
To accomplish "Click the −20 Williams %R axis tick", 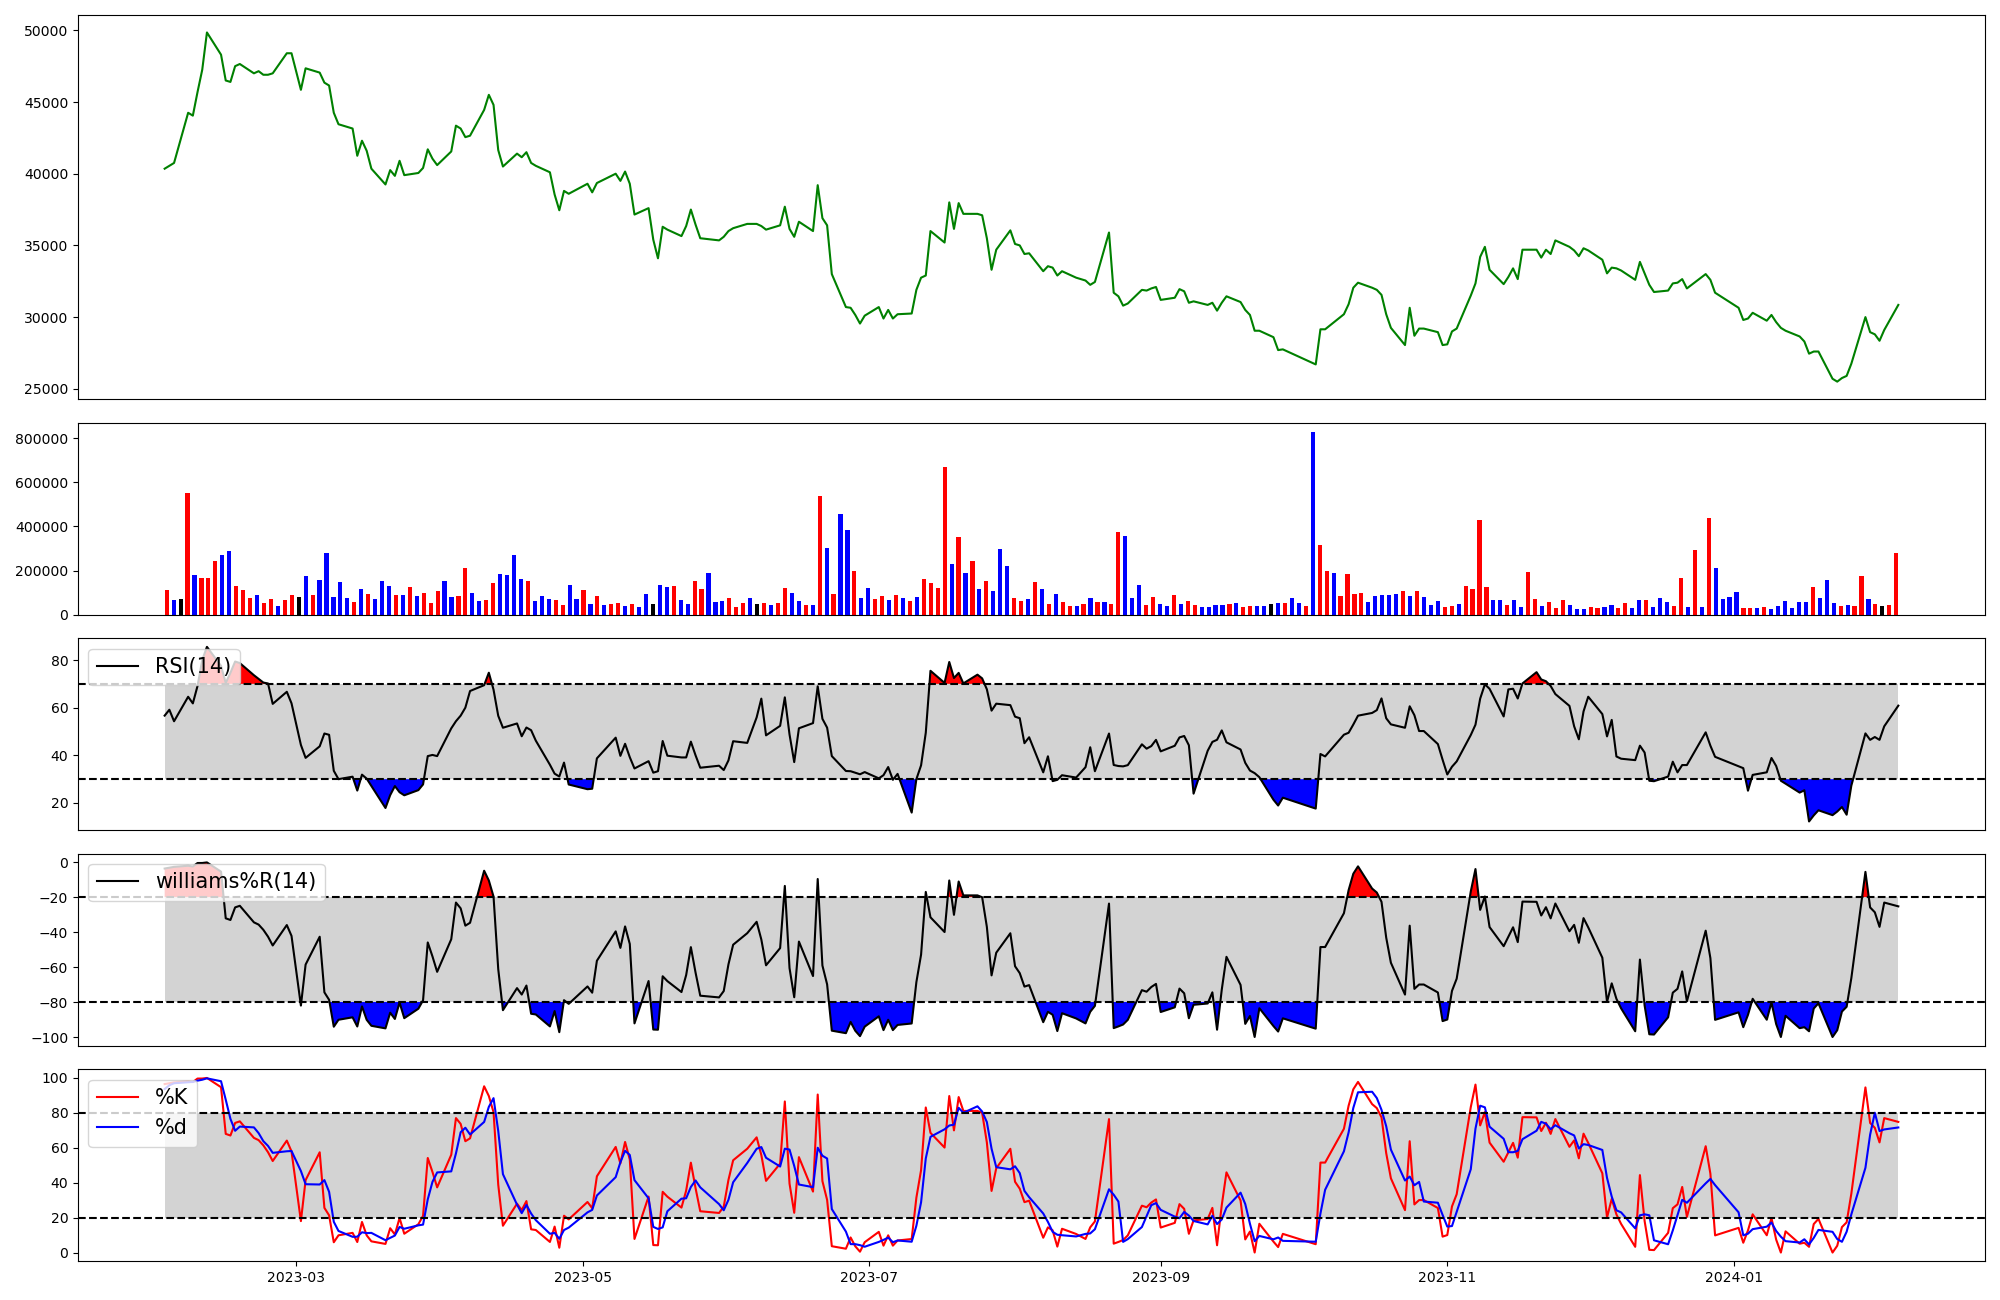I will click(x=52, y=898).
